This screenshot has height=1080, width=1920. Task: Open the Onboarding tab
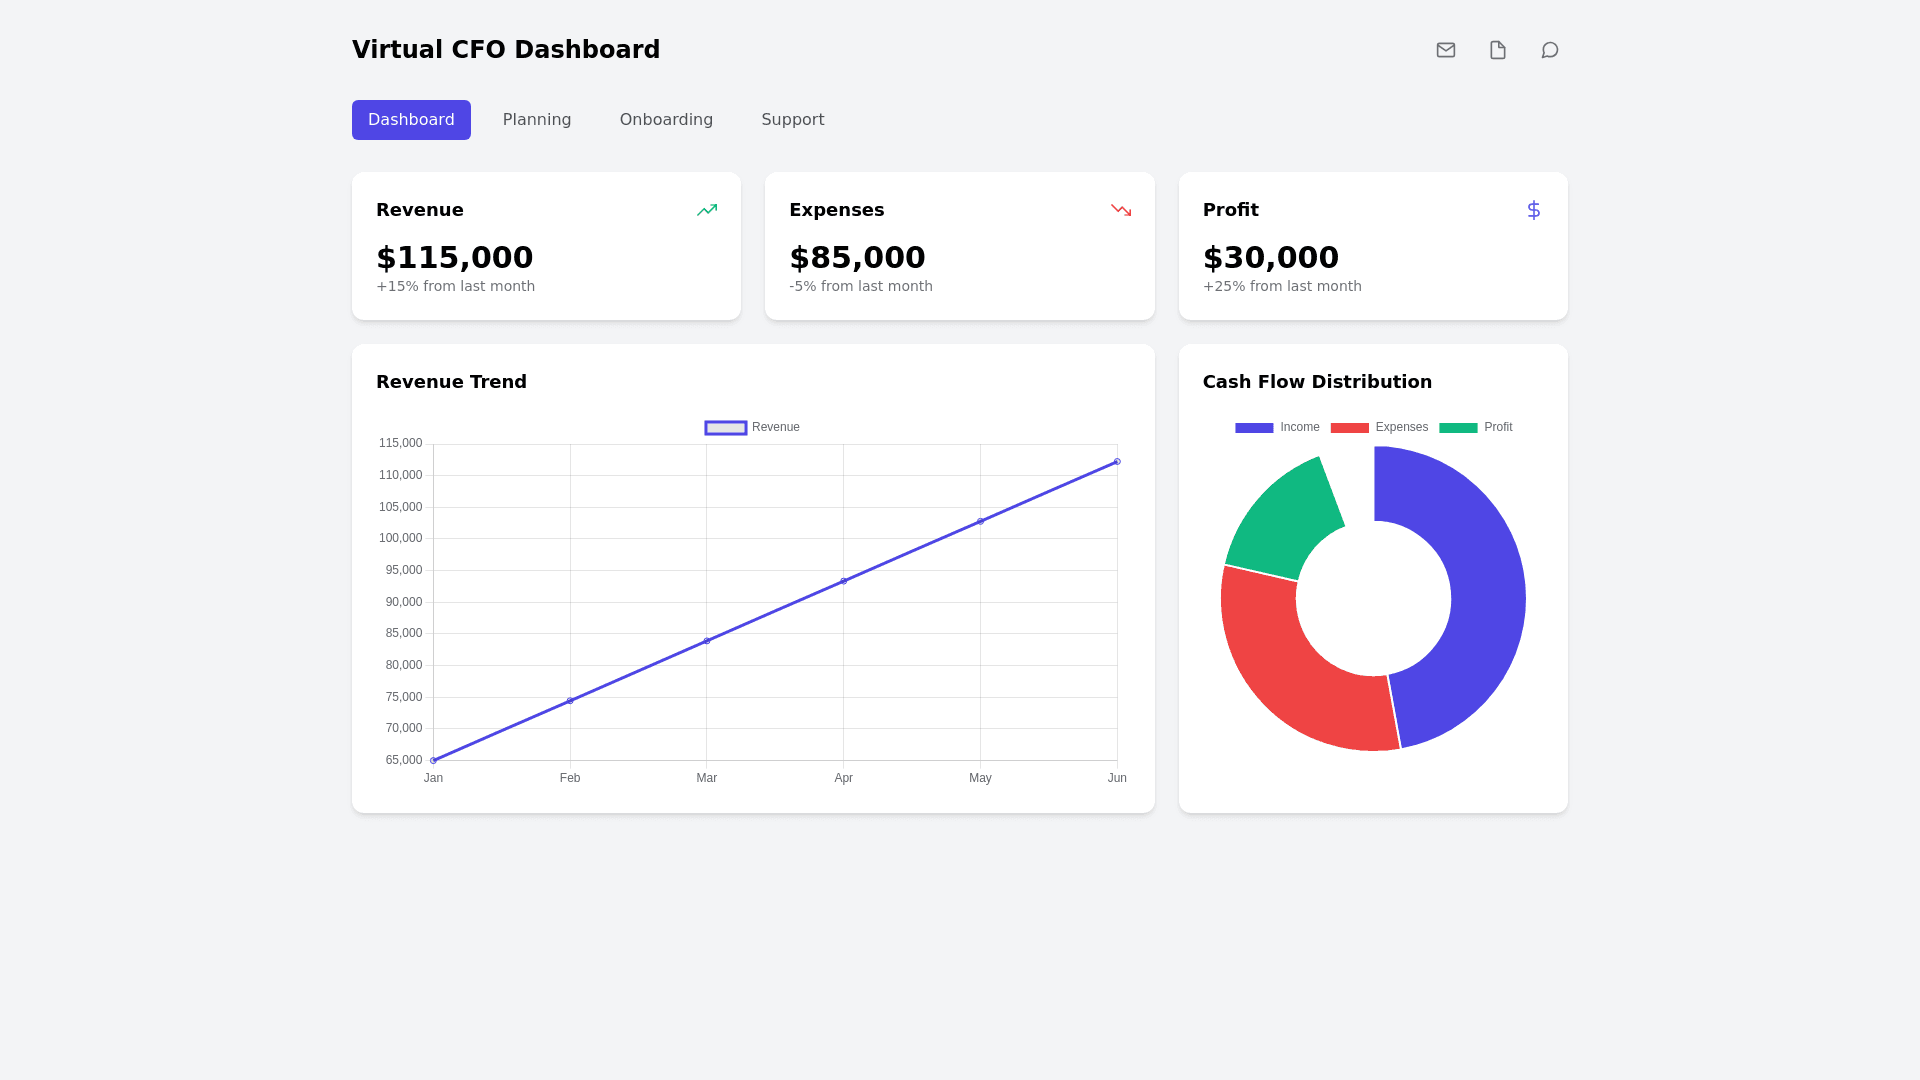[x=666, y=120]
